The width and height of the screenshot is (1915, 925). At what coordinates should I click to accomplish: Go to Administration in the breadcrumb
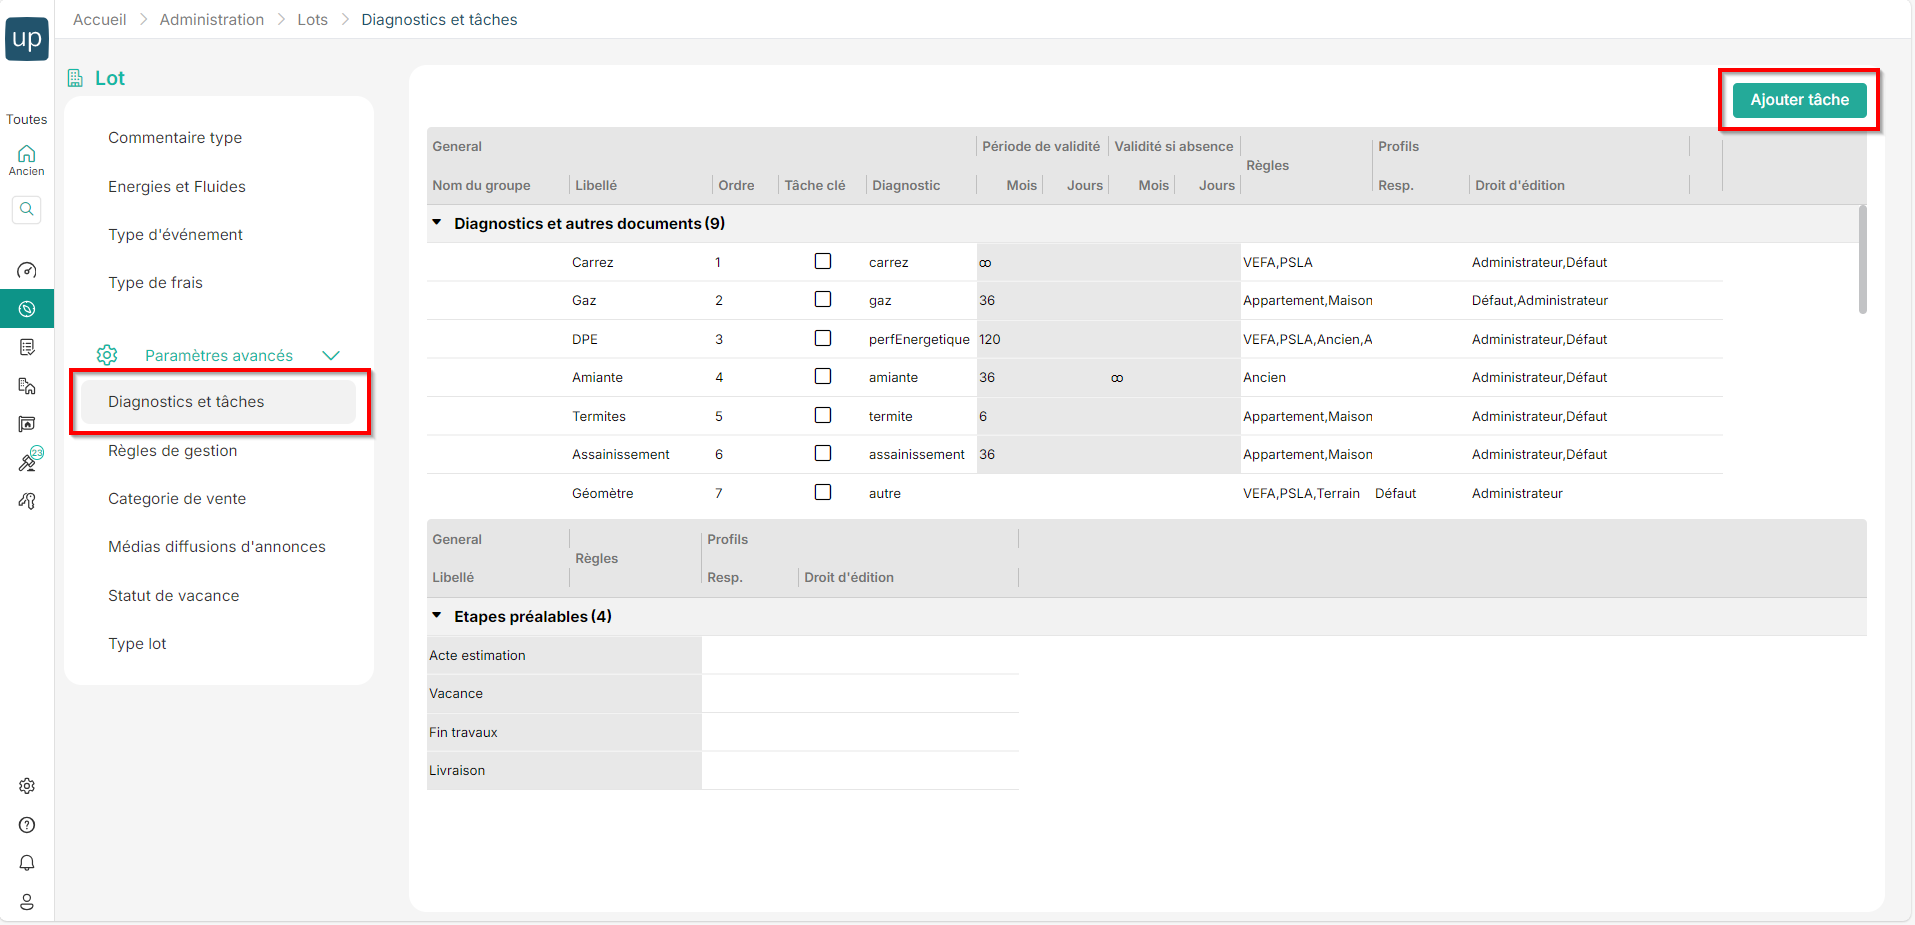point(212,20)
